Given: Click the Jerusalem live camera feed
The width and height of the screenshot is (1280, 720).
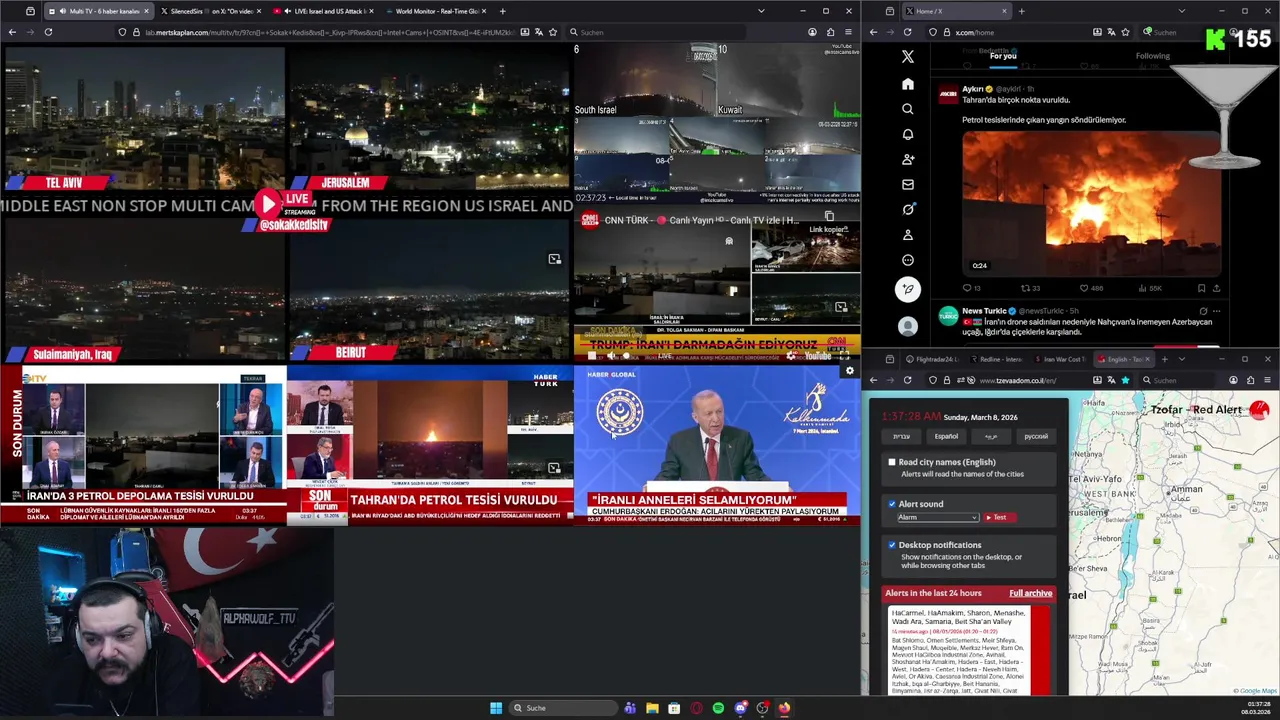Looking at the screenshot, I should pyautogui.click(x=429, y=118).
